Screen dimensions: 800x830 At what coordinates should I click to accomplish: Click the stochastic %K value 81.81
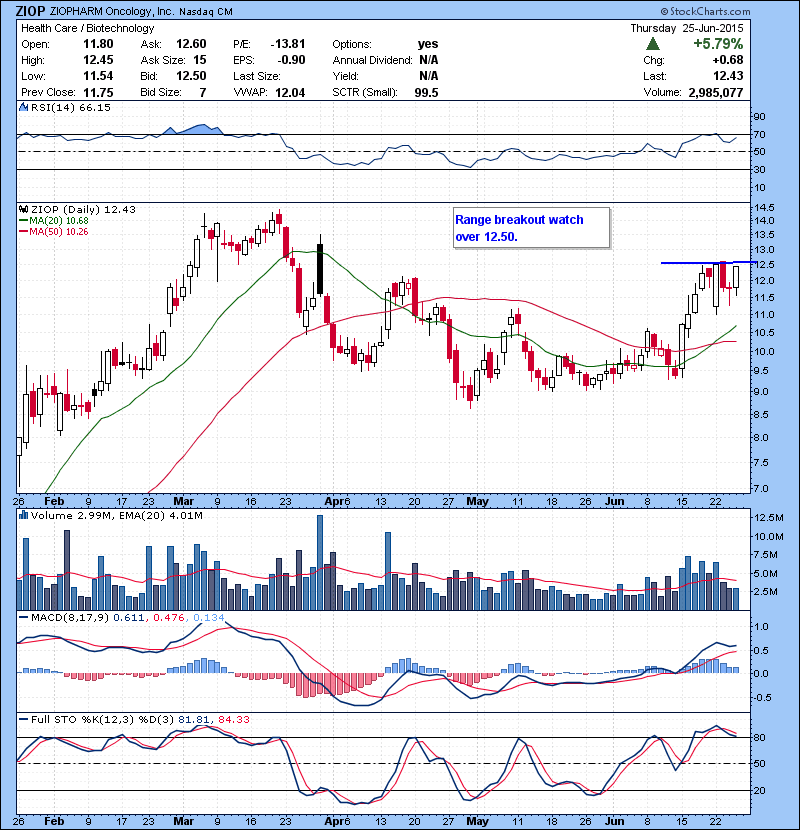click(x=194, y=719)
